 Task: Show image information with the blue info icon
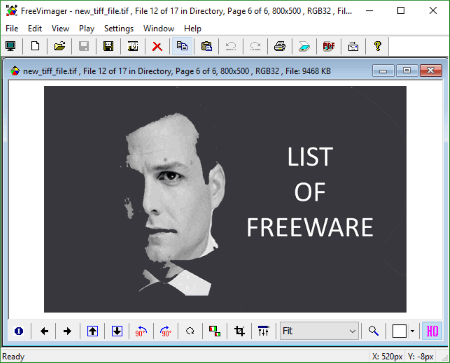(19, 331)
